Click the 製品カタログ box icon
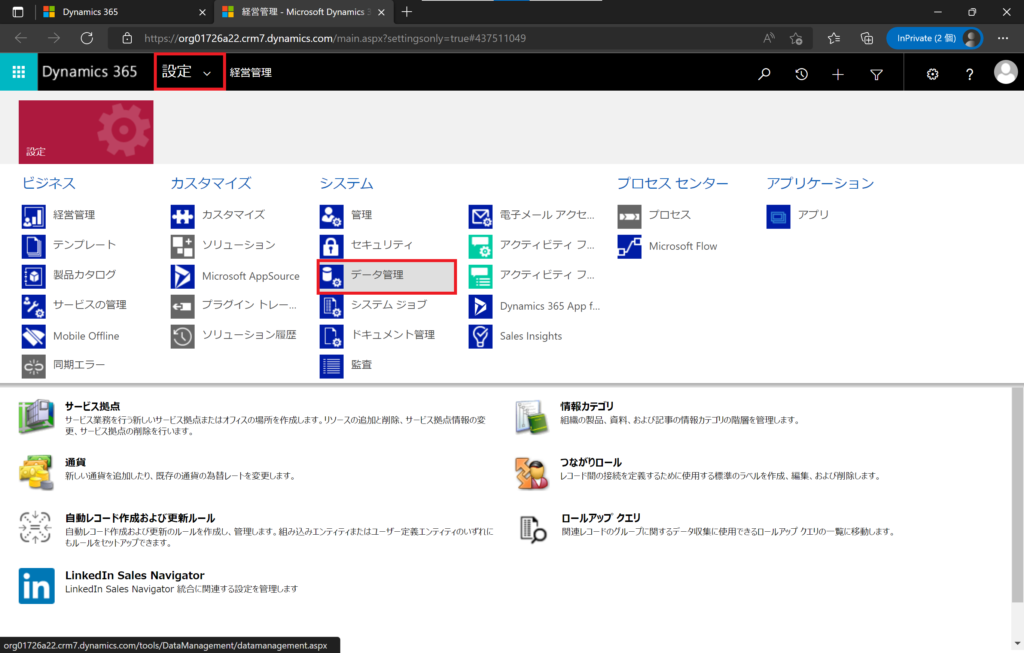 tap(33, 276)
